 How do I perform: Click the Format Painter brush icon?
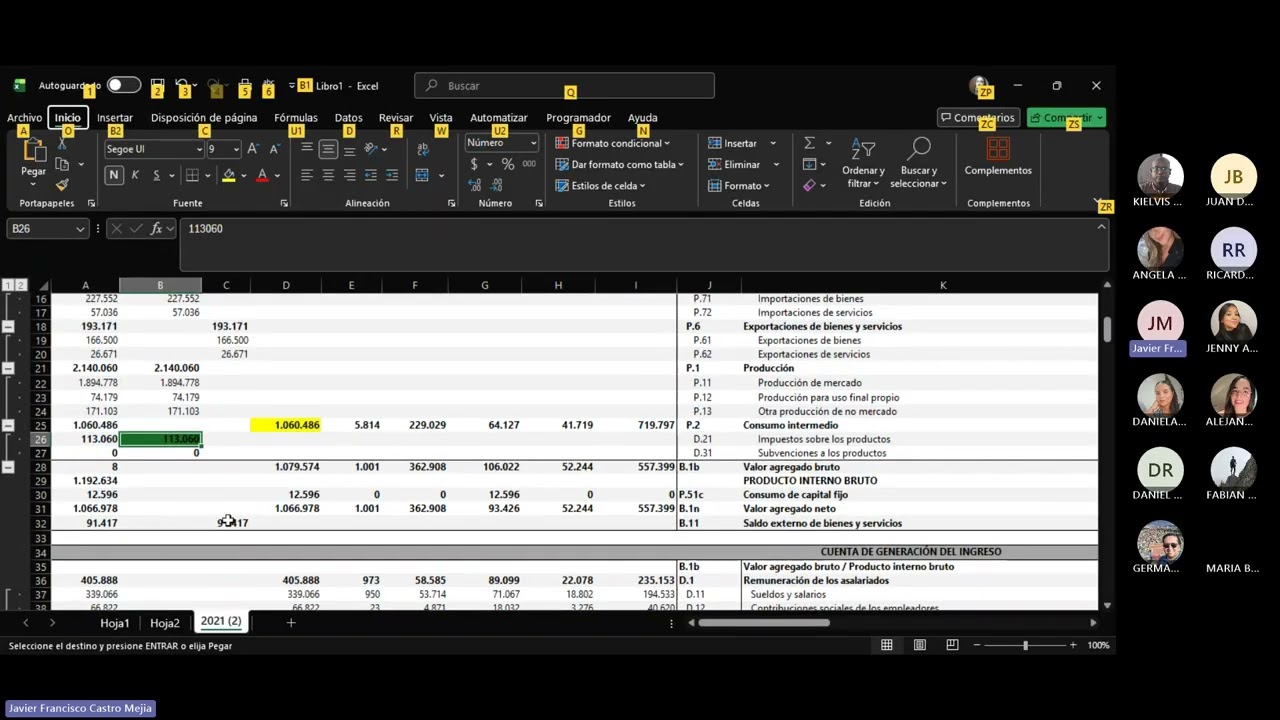[x=62, y=185]
